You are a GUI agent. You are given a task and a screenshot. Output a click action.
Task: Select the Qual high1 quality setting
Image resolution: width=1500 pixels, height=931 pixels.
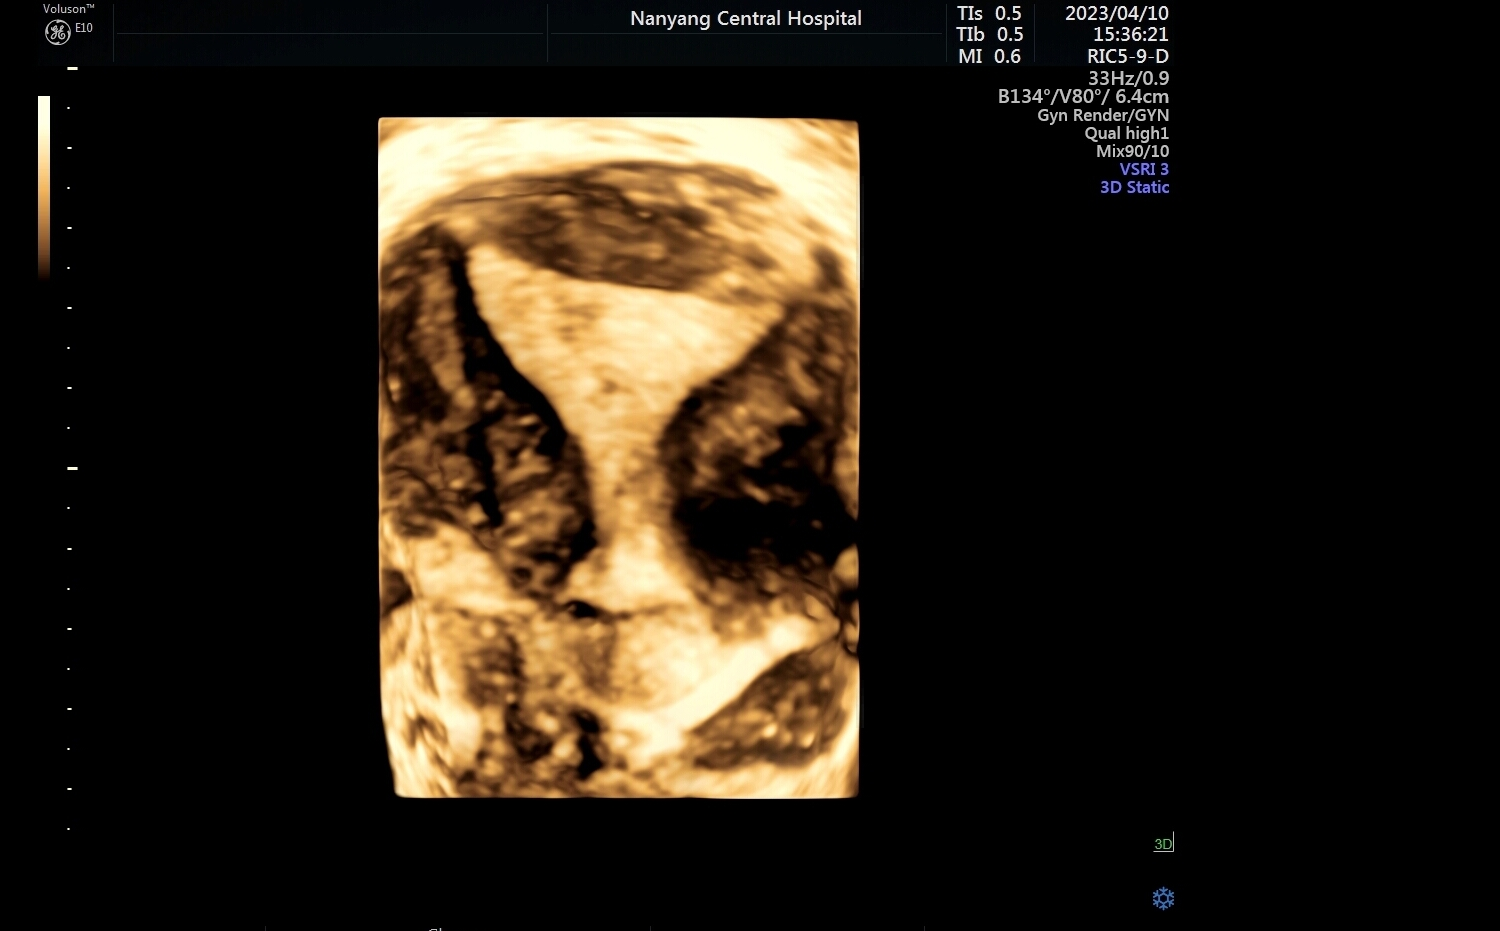(1126, 133)
